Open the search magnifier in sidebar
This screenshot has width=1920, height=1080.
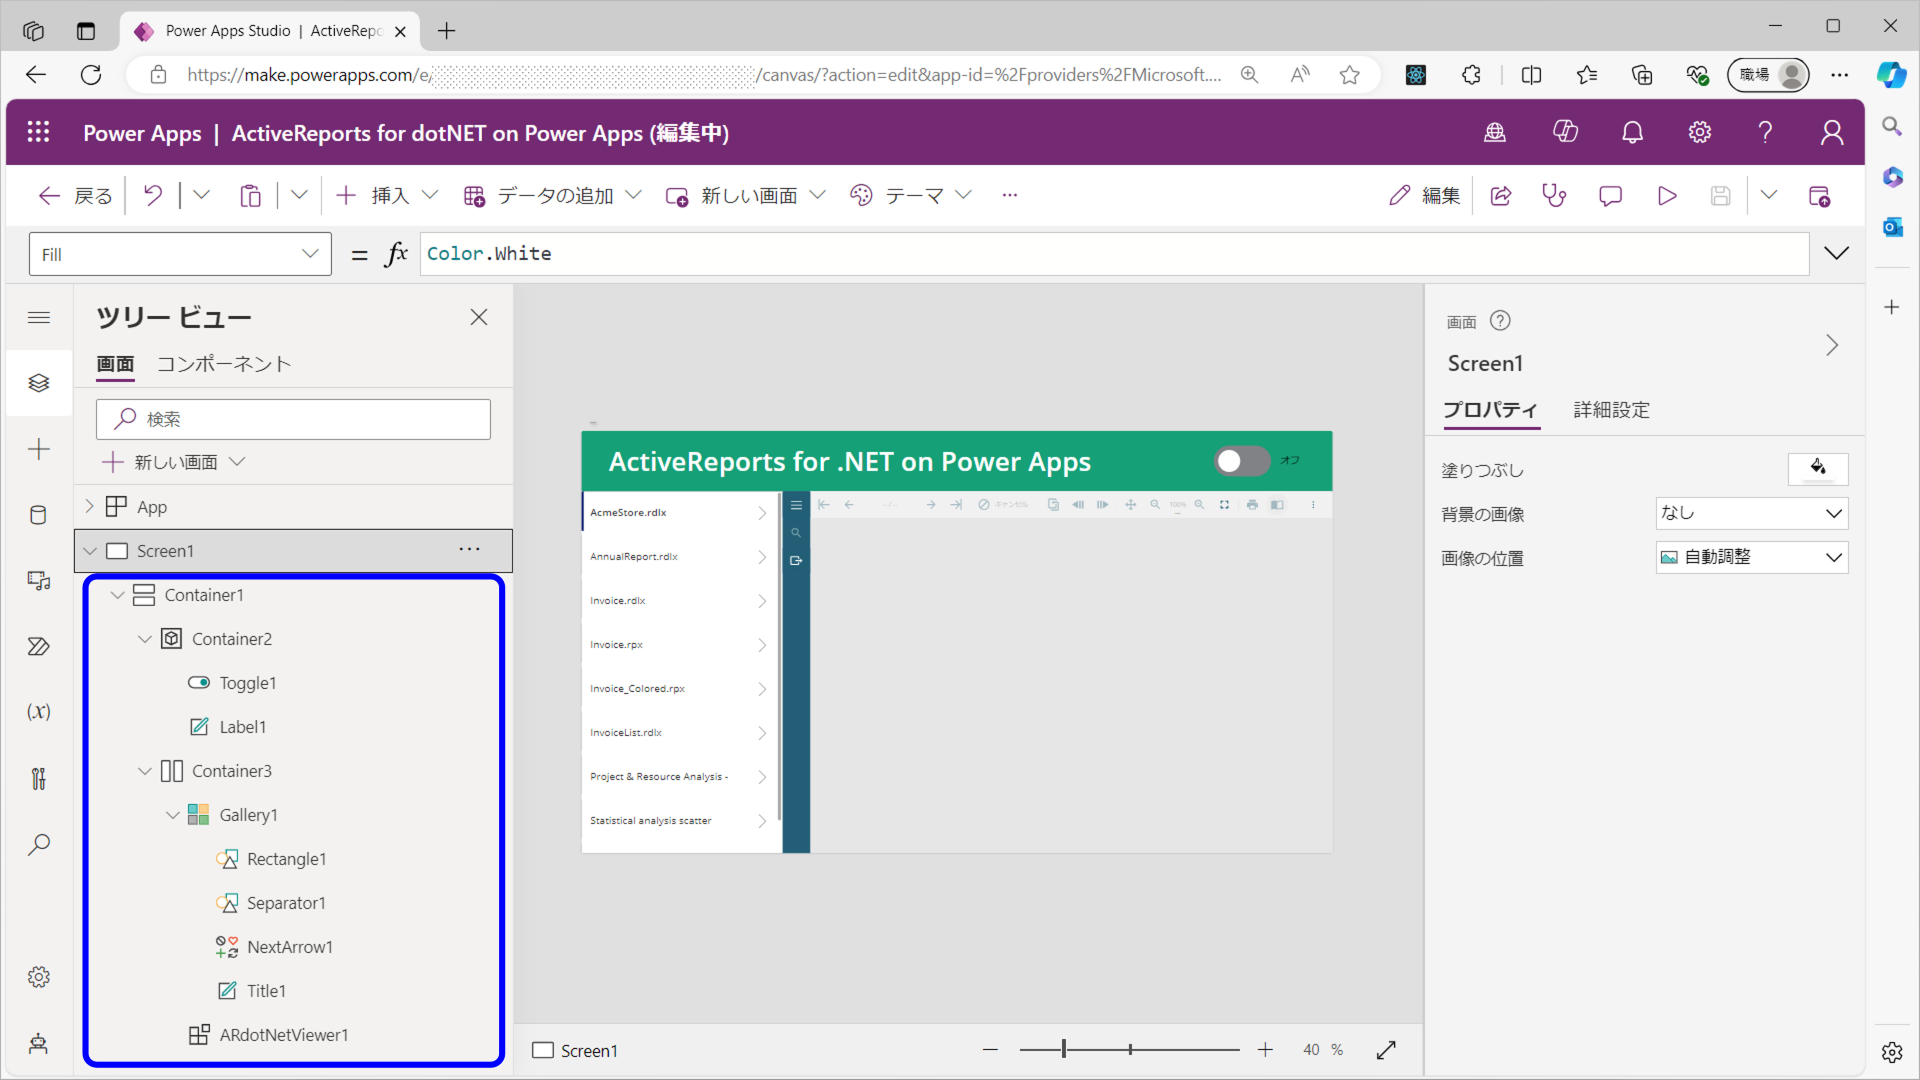pyautogui.click(x=39, y=845)
